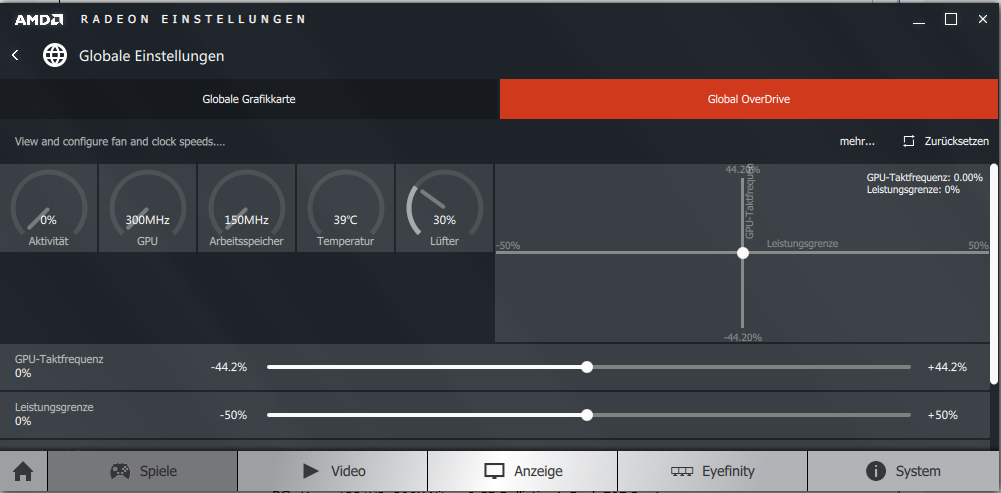Close the Radeon Einstellungen window

tap(982, 20)
